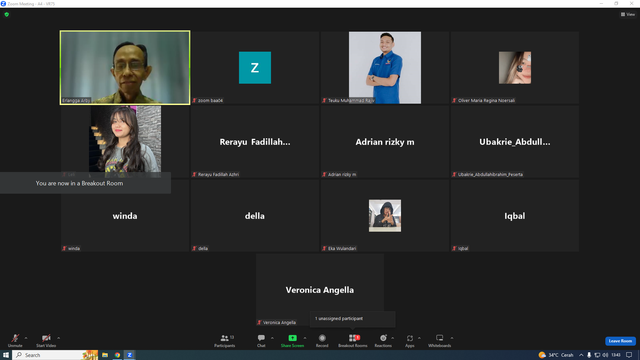
Task: Expand the Whiteboards options arrow
Action: coord(452,338)
